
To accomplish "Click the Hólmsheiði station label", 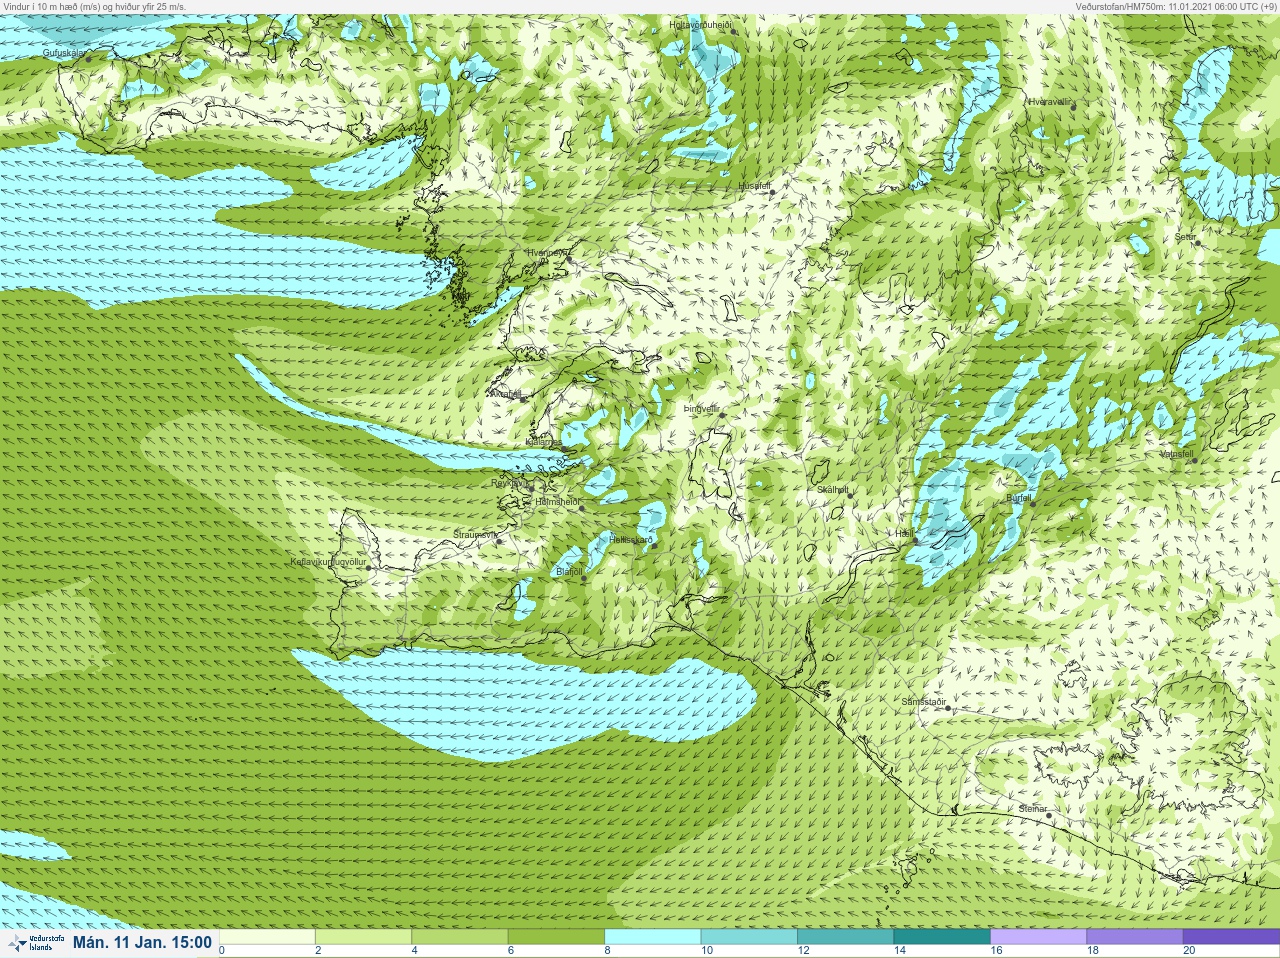I will click(557, 502).
